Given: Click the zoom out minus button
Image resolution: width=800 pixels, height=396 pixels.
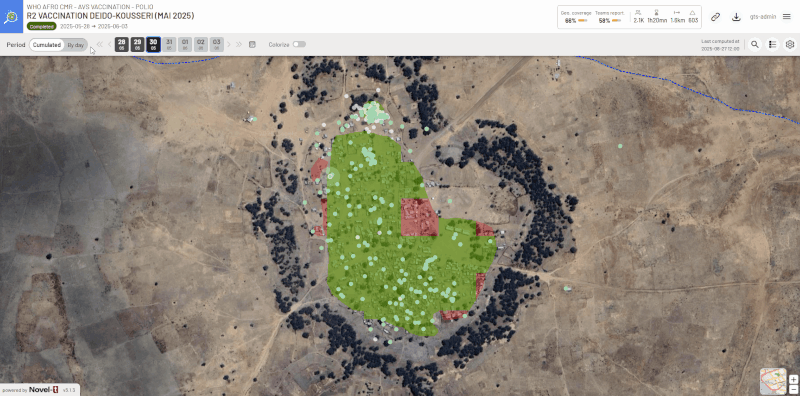Looking at the screenshot, I should tap(793, 390).
